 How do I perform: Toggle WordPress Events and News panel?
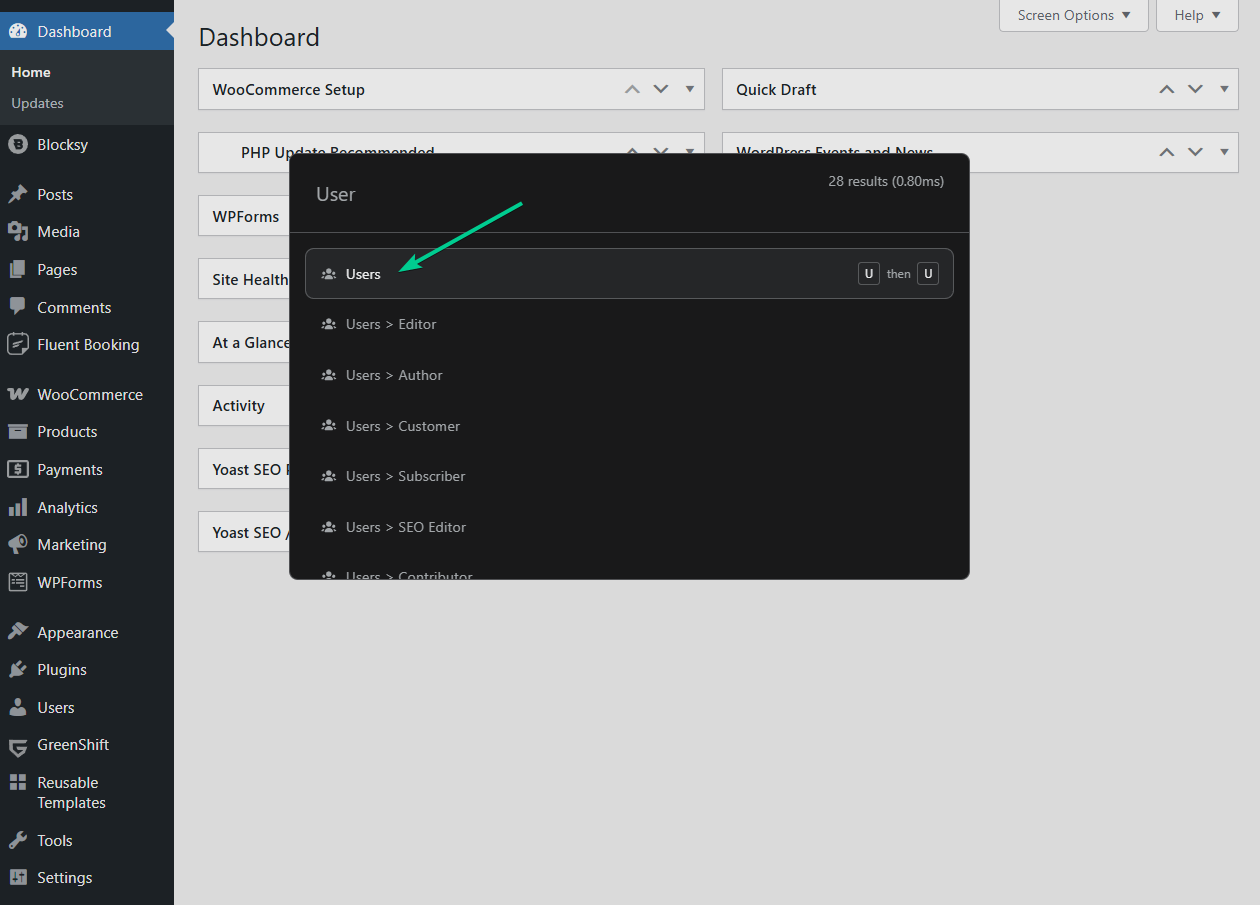coord(1224,152)
